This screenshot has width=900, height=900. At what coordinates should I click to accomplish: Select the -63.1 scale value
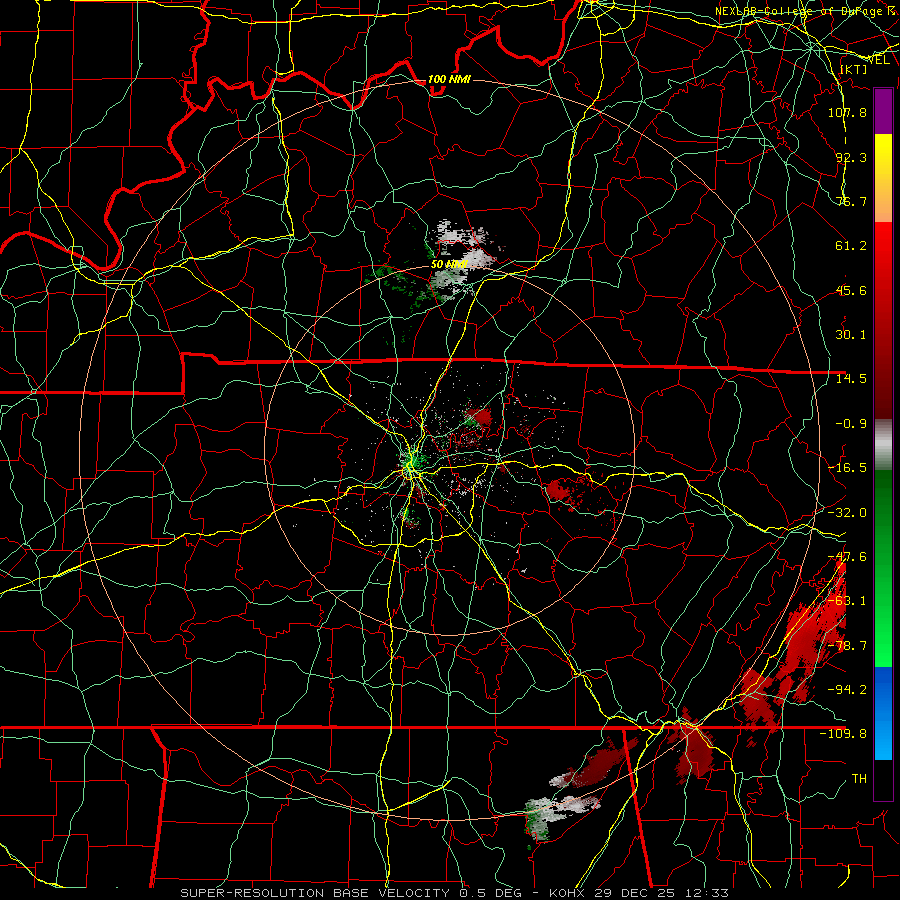pos(847,601)
